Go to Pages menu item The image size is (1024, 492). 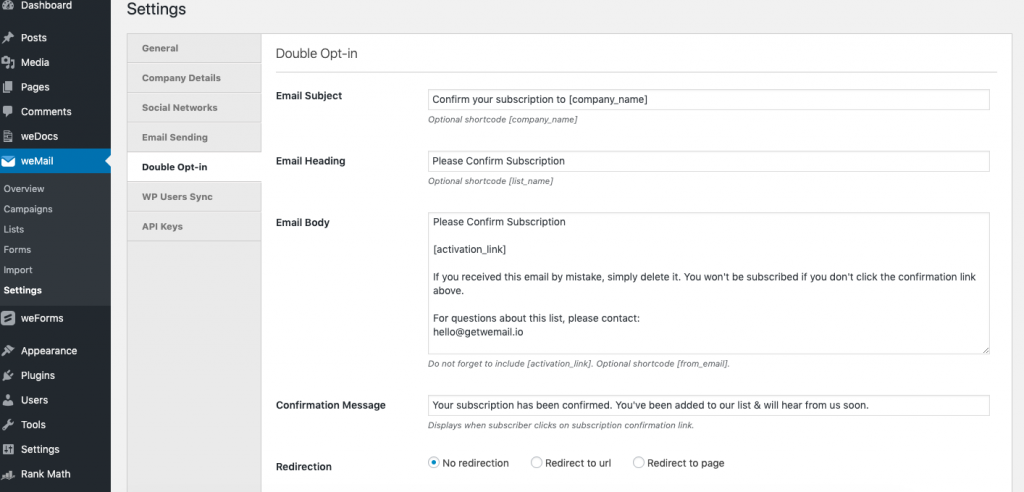pos(35,87)
